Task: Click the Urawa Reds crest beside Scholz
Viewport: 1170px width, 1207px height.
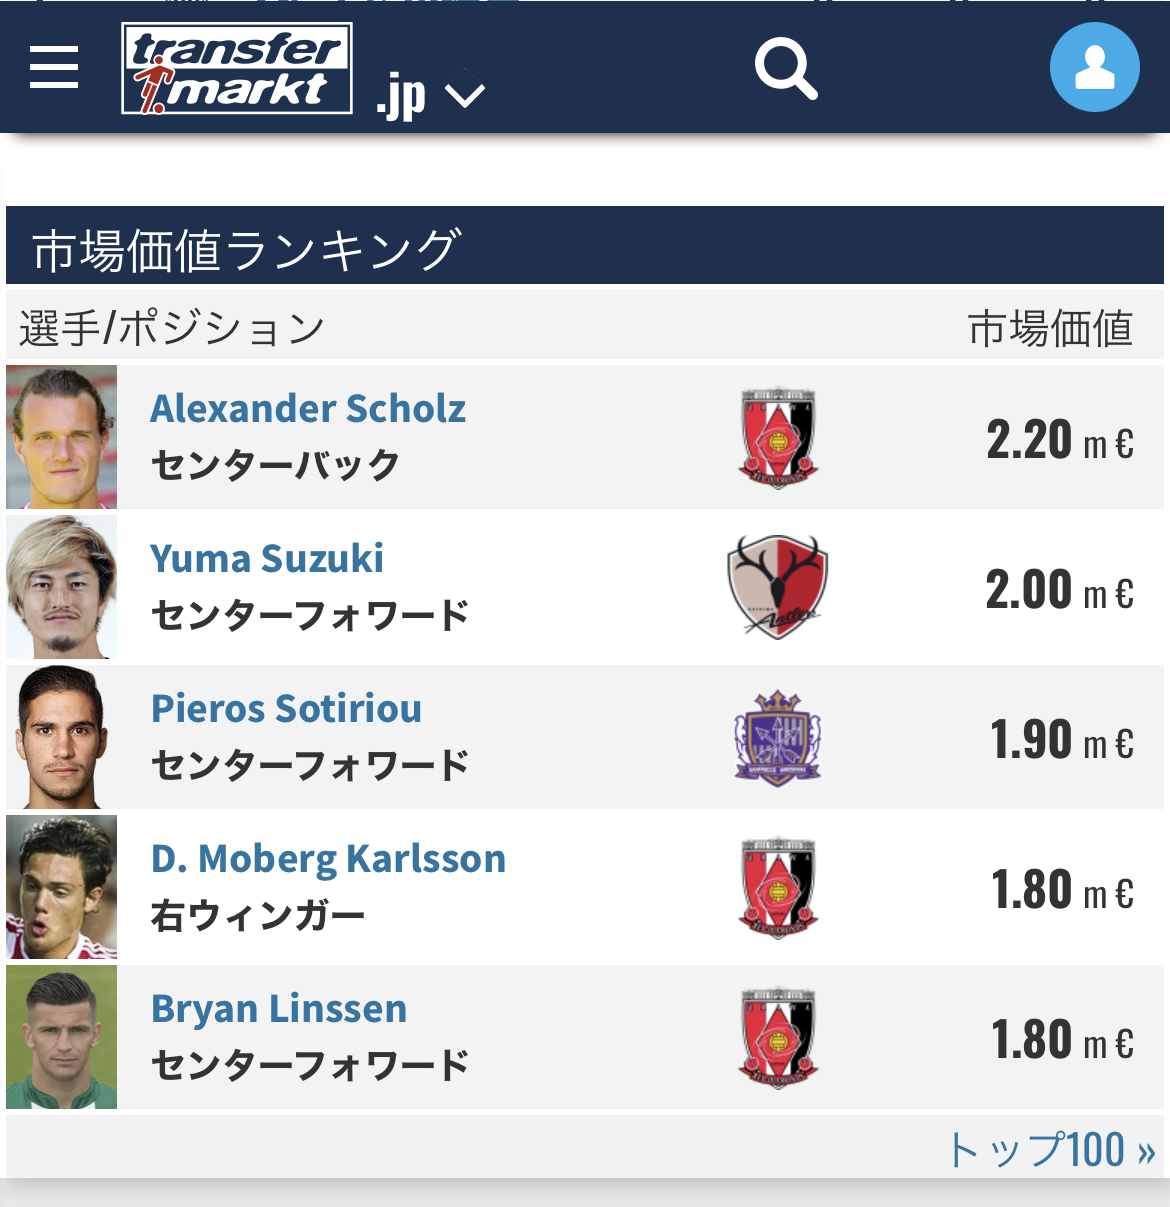Action: pos(778,437)
